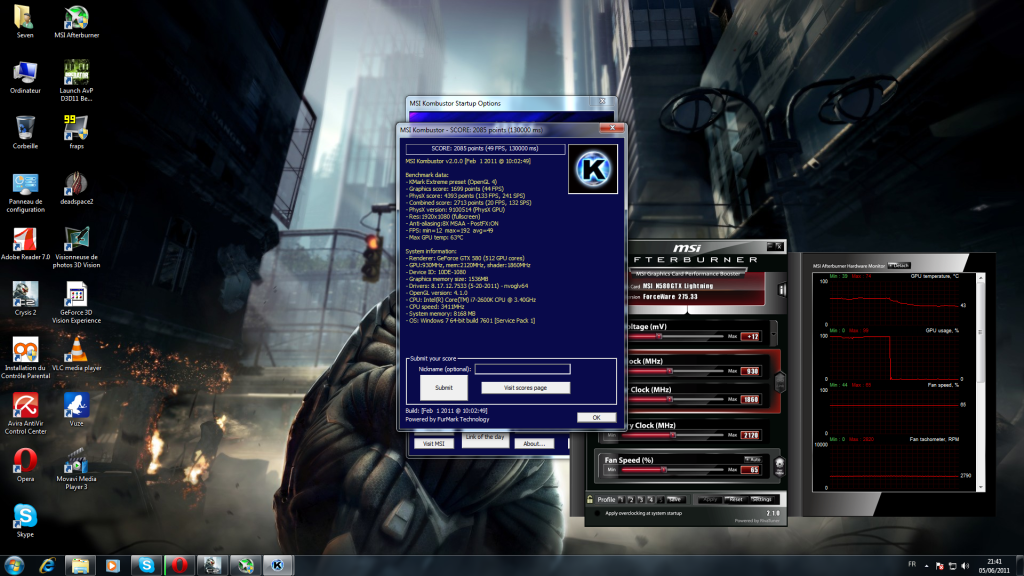Click the Core Voltage value box showing +12
This screenshot has width=1024, height=576.
point(750,336)
